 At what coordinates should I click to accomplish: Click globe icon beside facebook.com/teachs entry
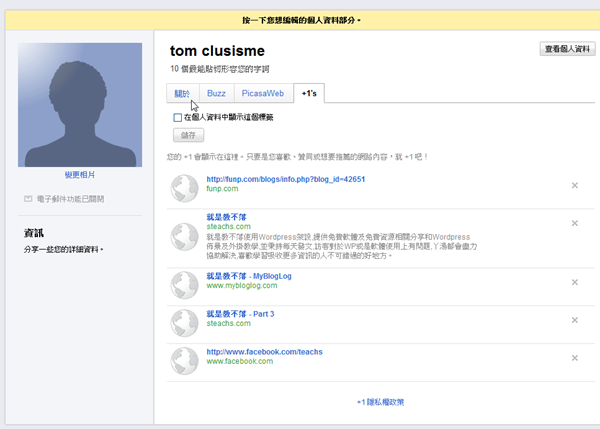tap(184, 361)
